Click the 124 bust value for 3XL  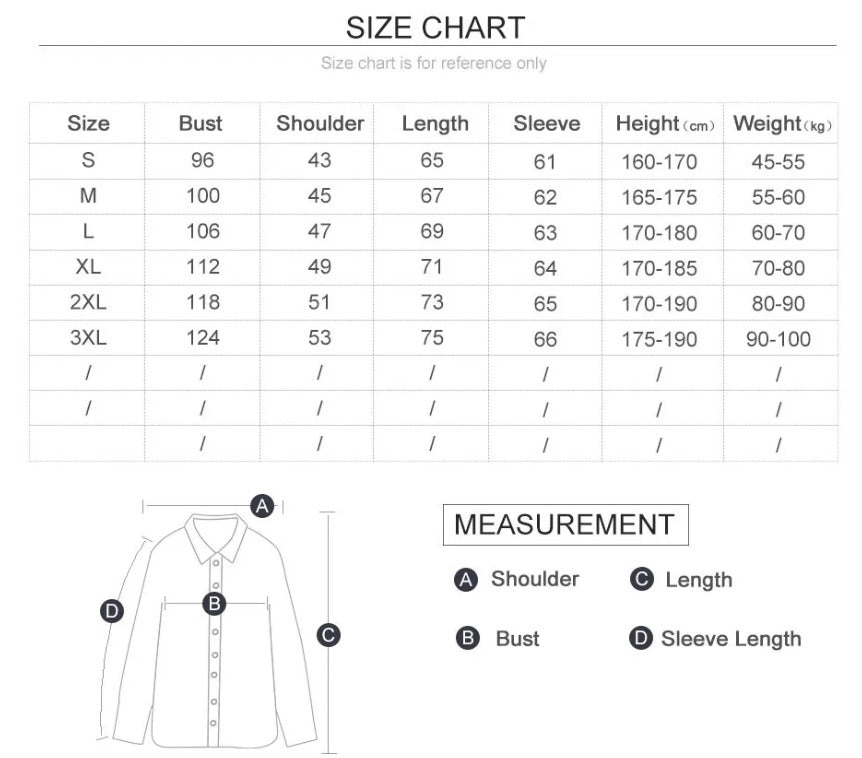point(203,339)
